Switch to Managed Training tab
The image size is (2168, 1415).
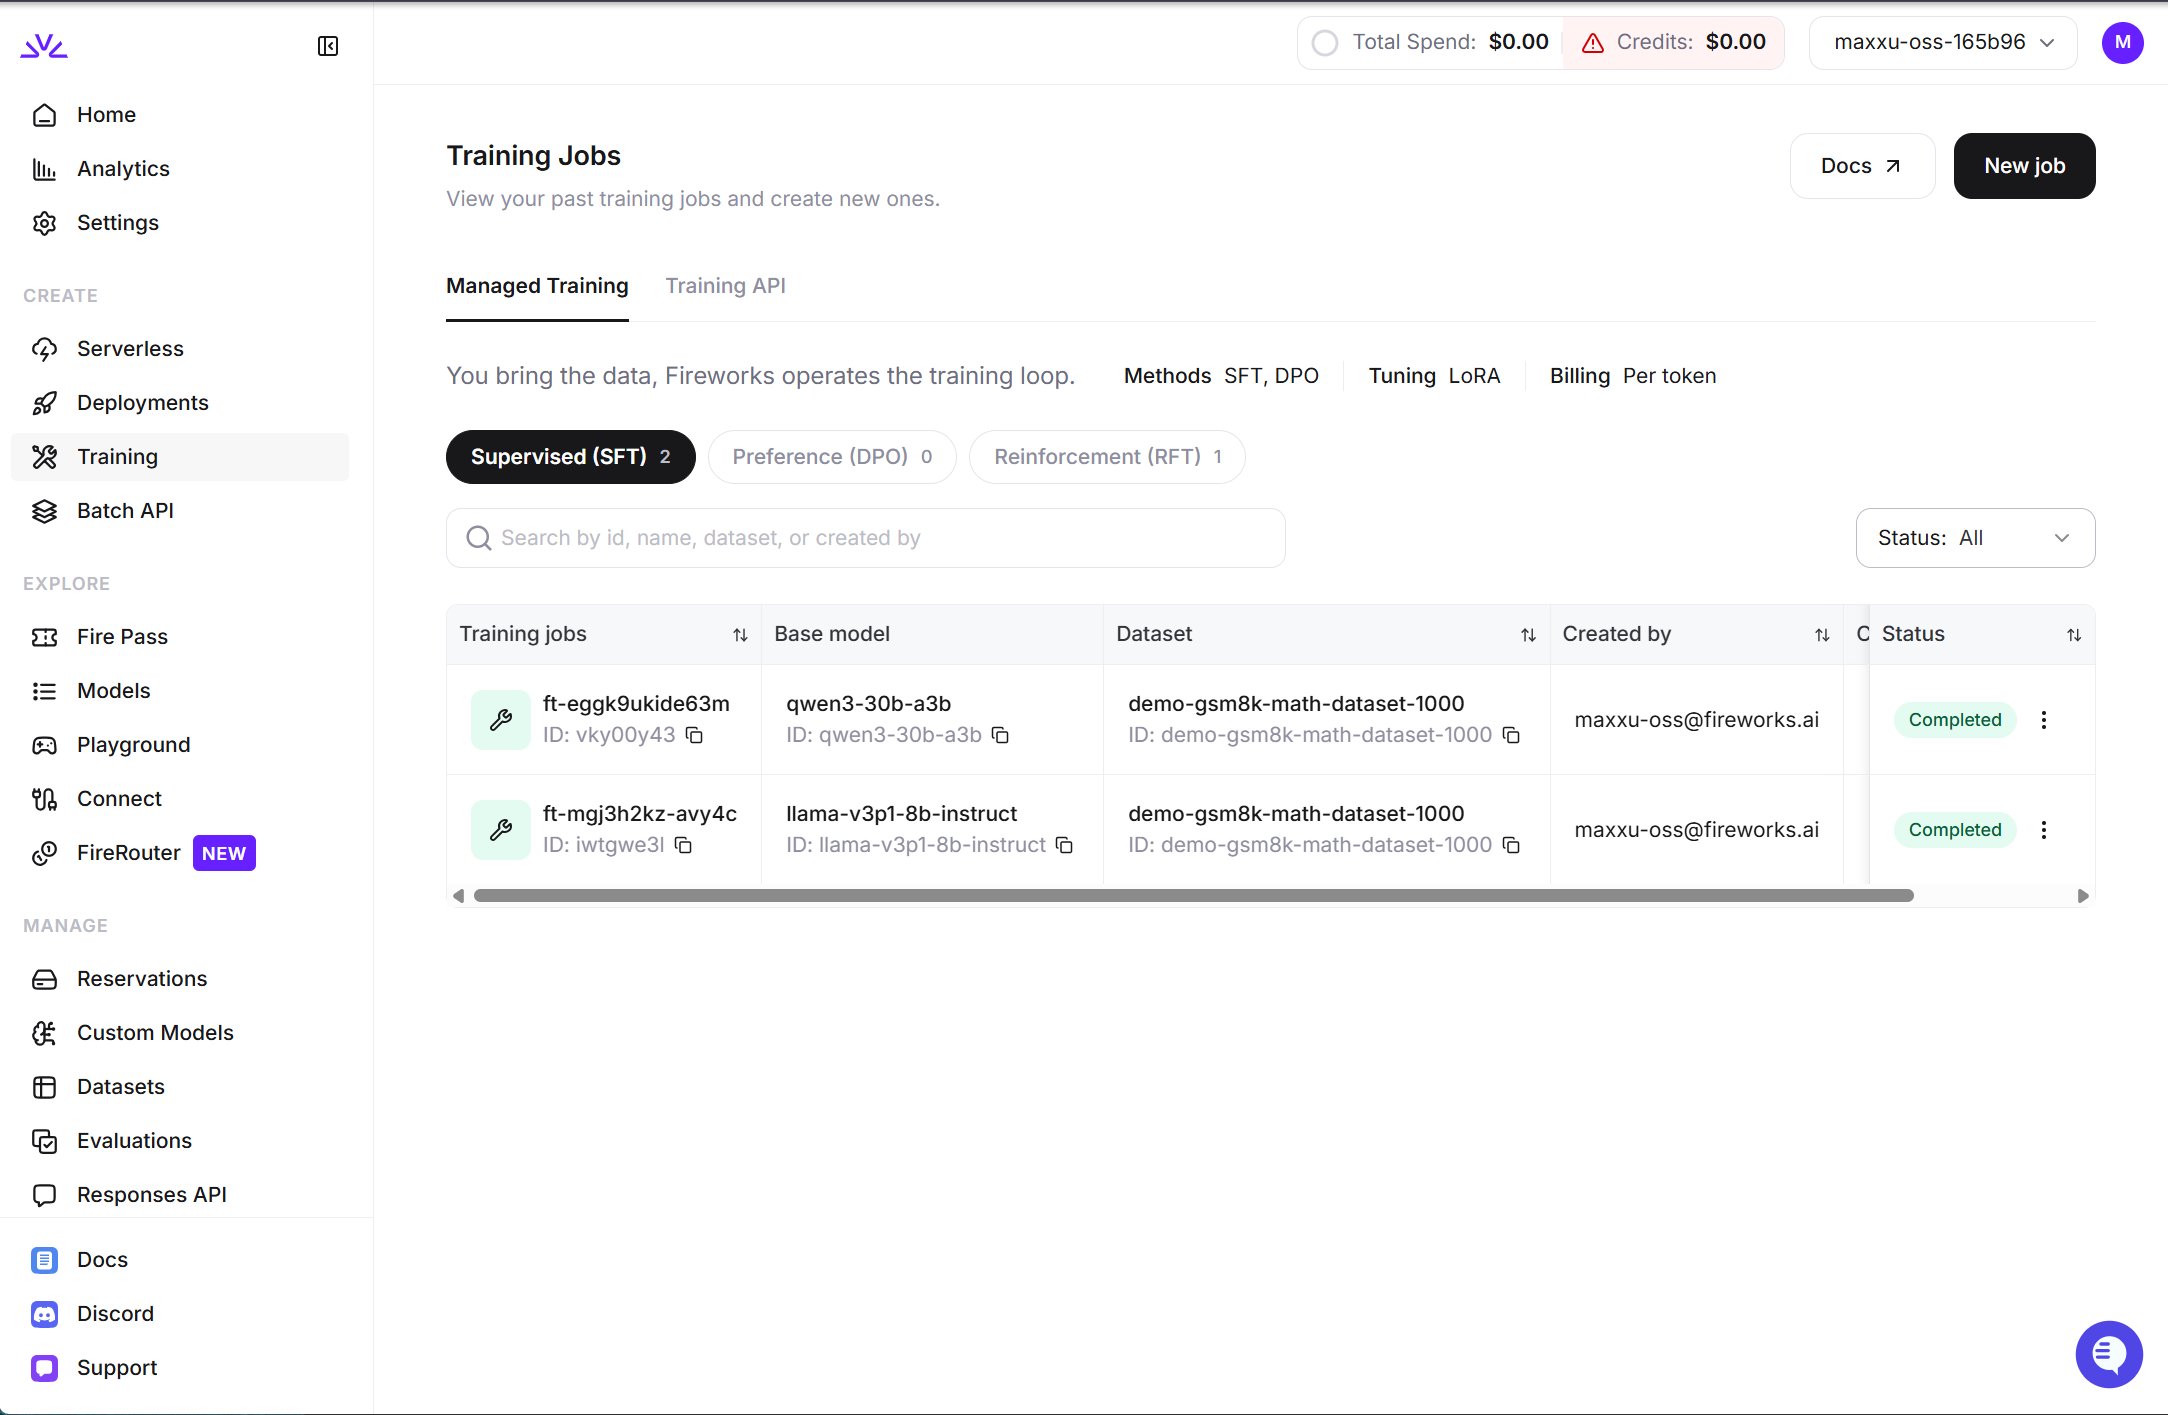[537, 286]
